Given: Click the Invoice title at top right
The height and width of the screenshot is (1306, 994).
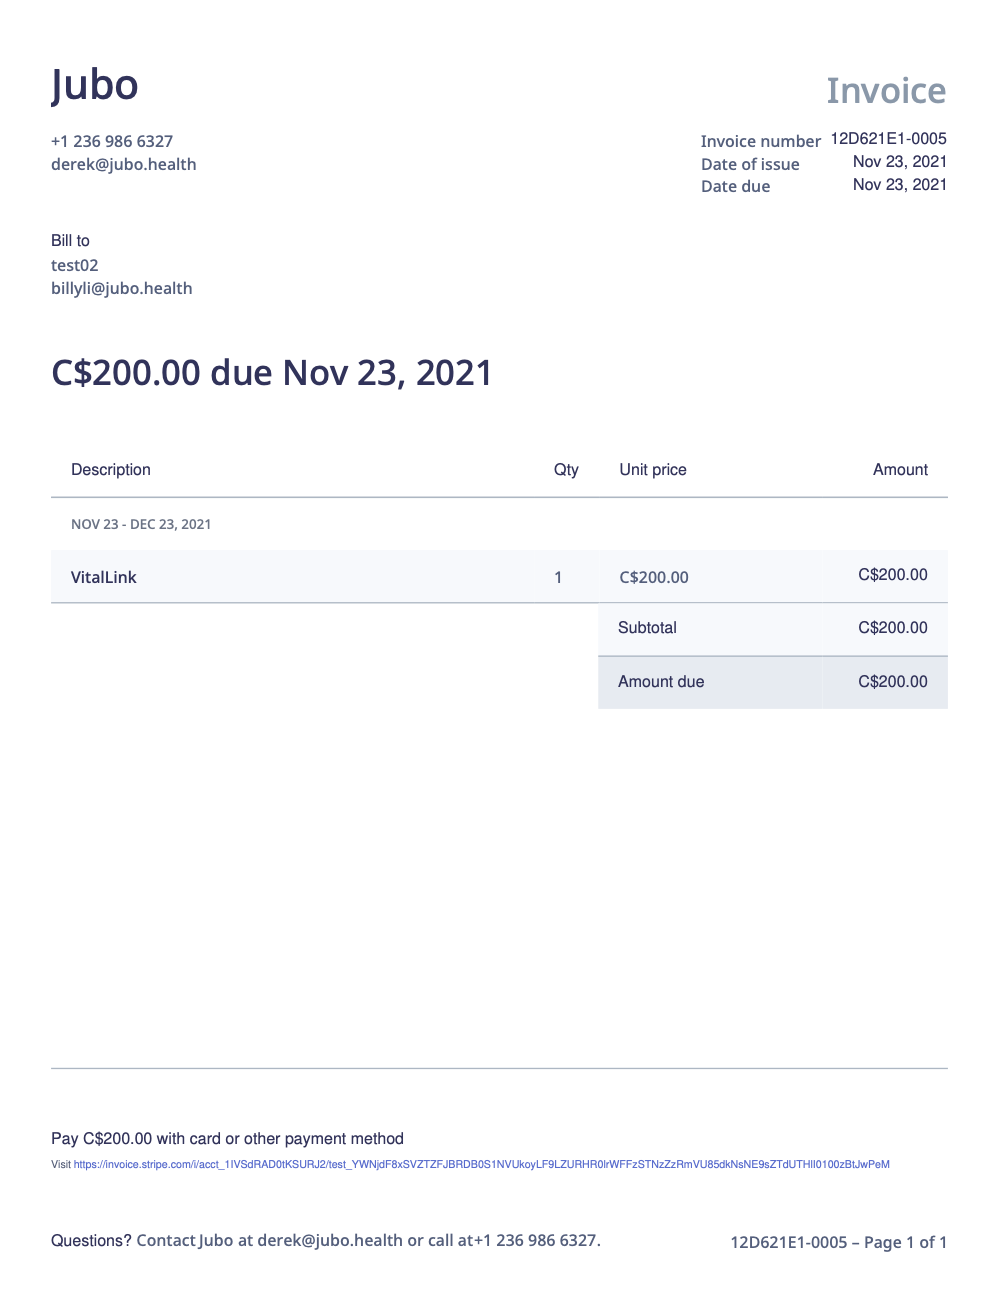Looking at the screenshot, I should coord(886,91).
